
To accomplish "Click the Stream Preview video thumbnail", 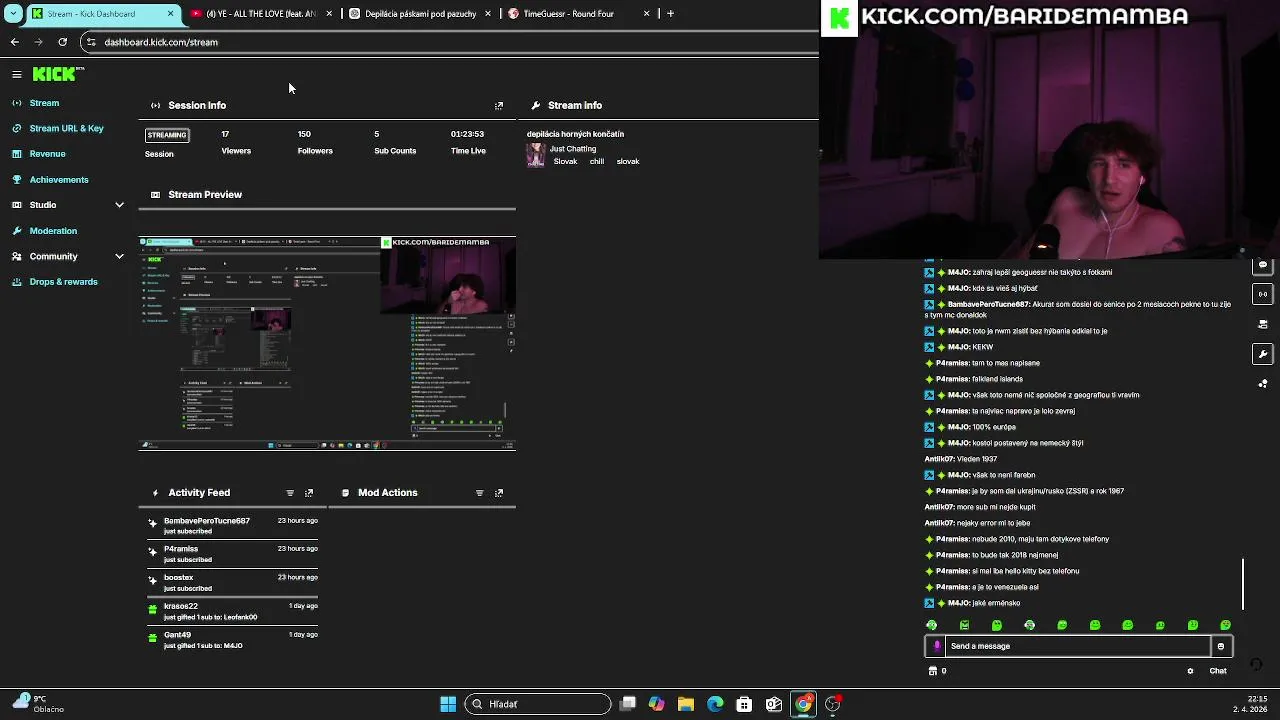I will tap(327, 343).
